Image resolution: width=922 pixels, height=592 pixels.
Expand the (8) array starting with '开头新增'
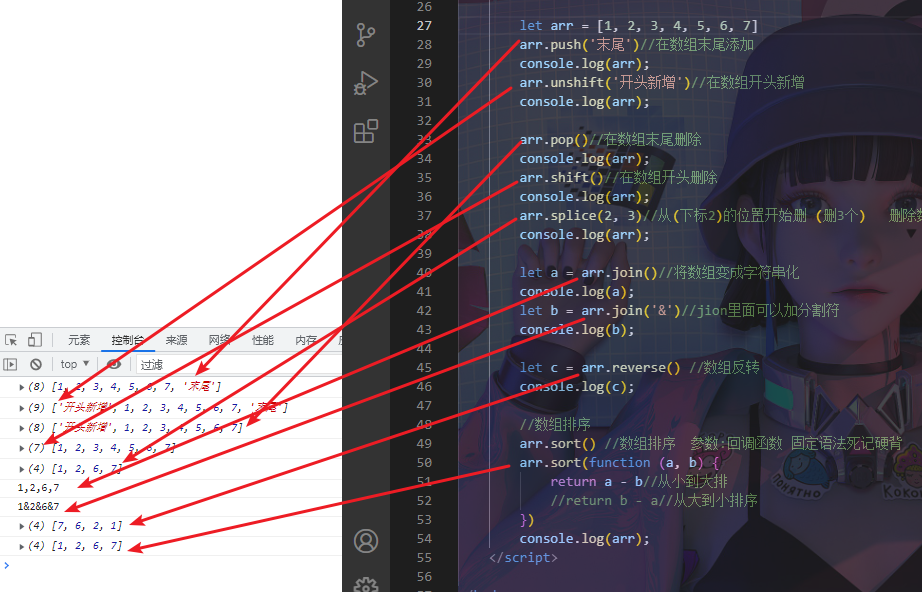point(22,428)
